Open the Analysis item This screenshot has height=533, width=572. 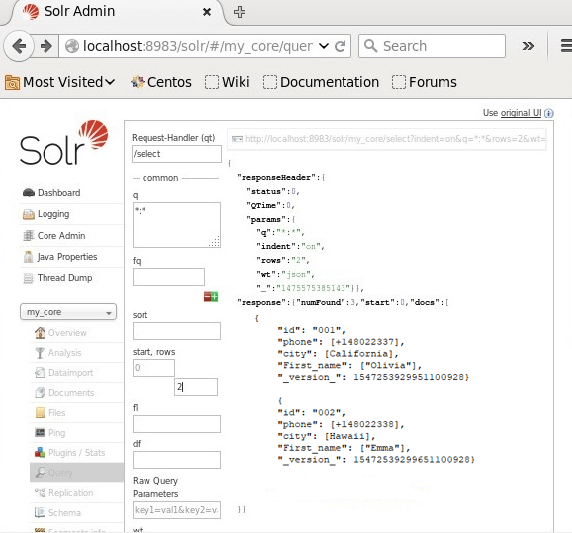(x=65, y=353)
